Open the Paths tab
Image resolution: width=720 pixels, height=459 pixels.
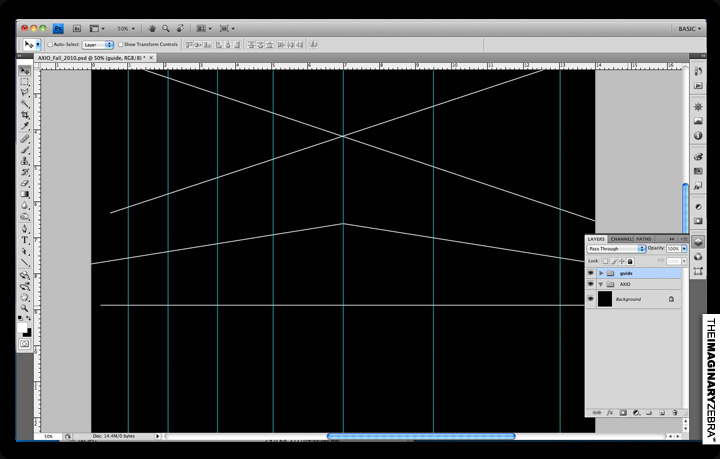644,239
